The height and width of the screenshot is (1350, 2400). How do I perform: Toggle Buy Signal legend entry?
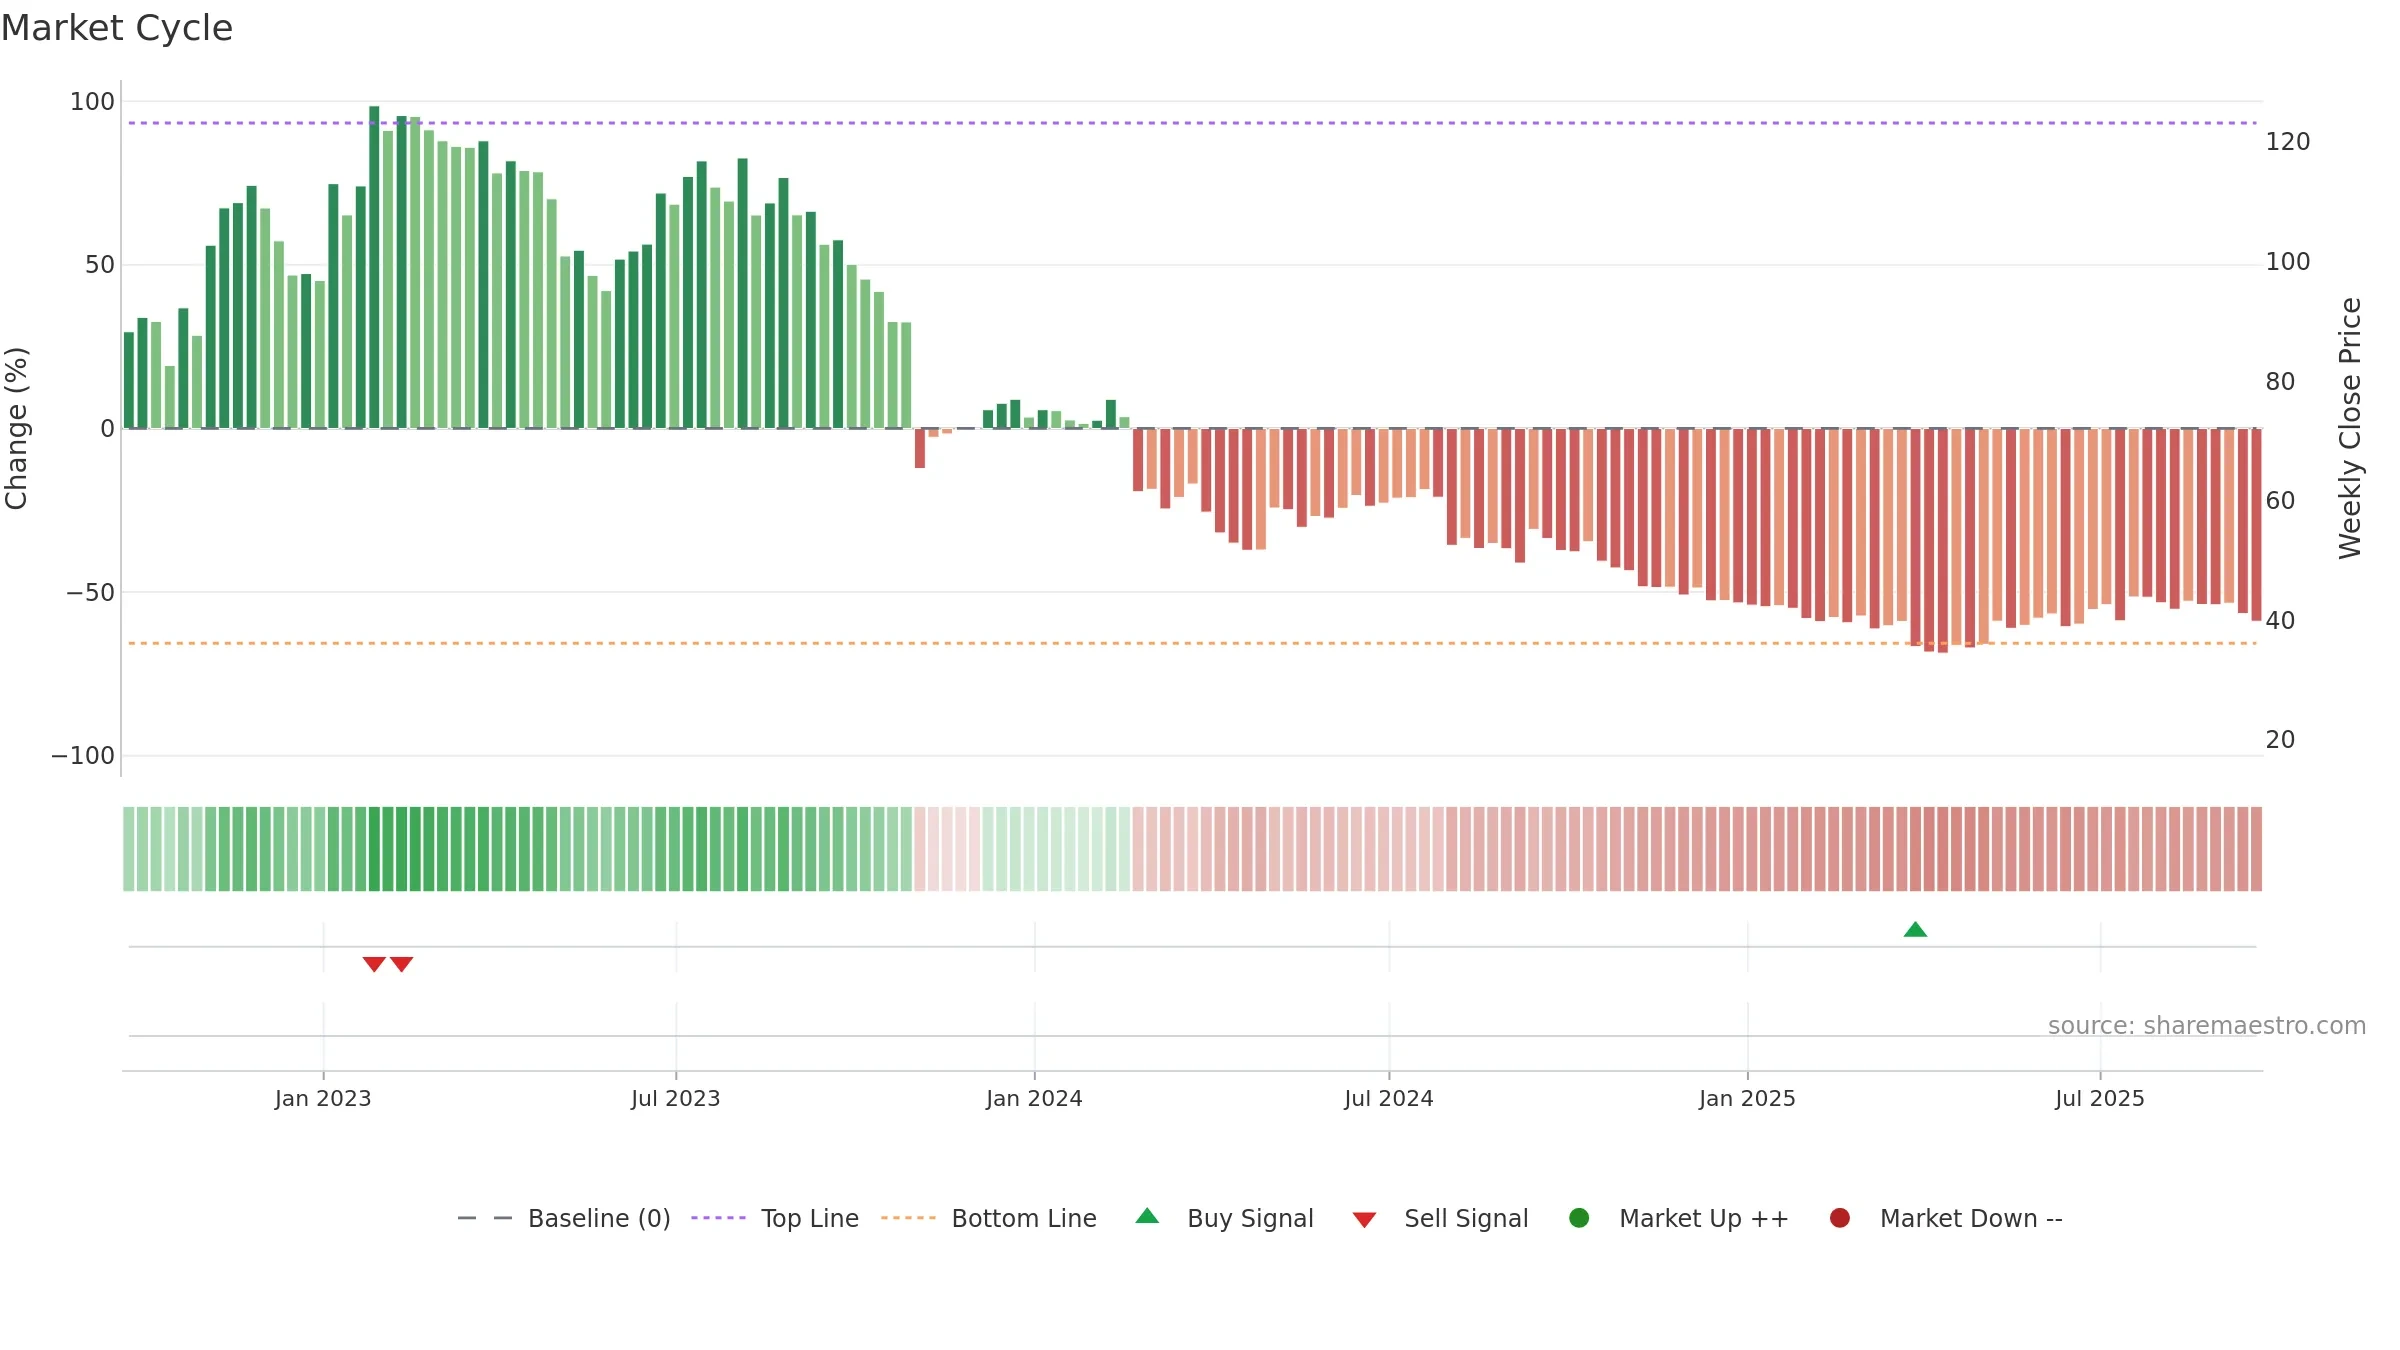1225,1219
